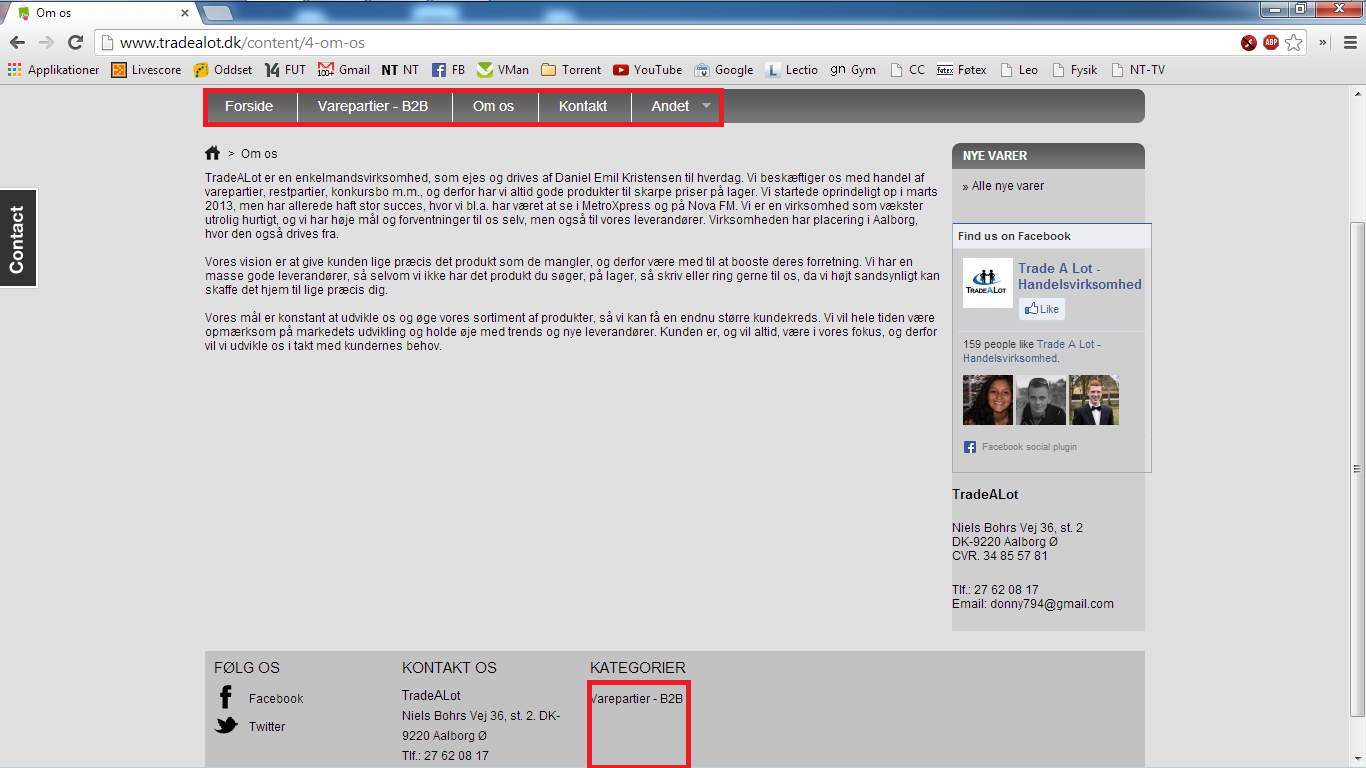This screenshot has height=768, width=1366.
Task: Open the Facebook social plugin link
Action: pos(1029,447)
